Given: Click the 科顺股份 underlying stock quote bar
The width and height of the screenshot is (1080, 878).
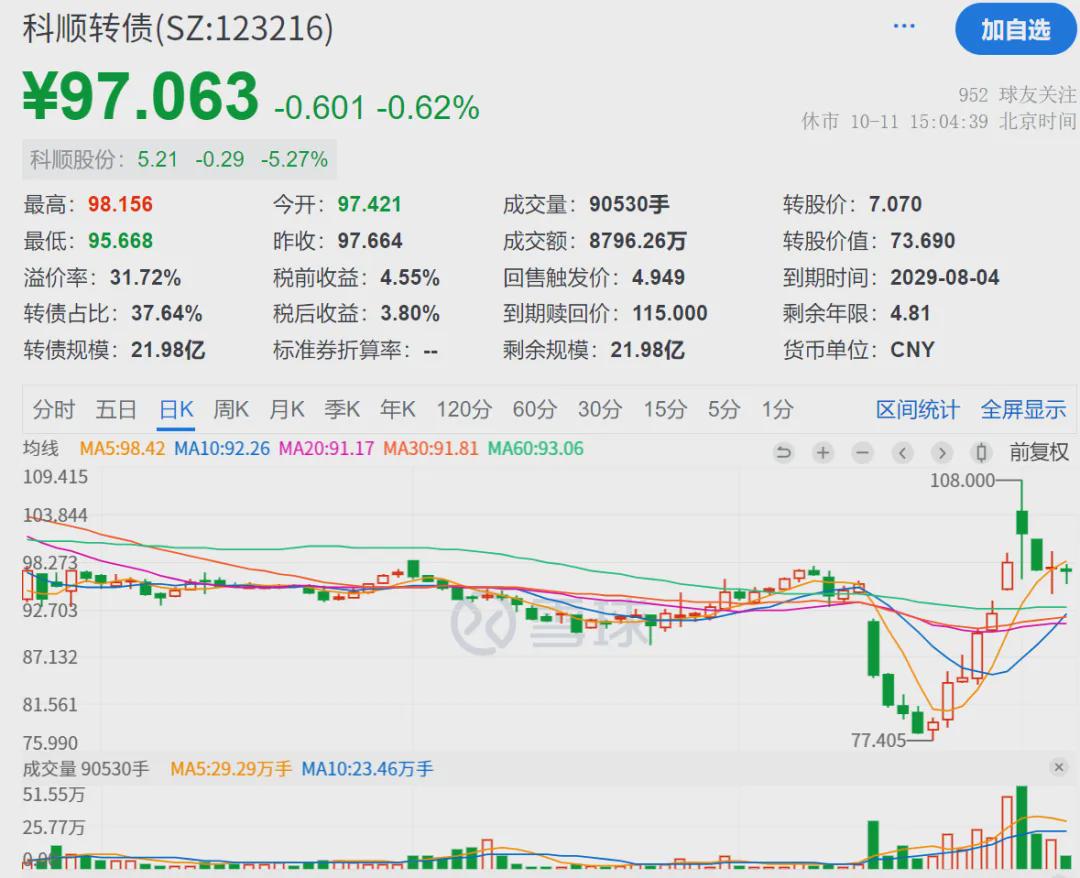Looking at the screenshot, I should tap(179, 160).
